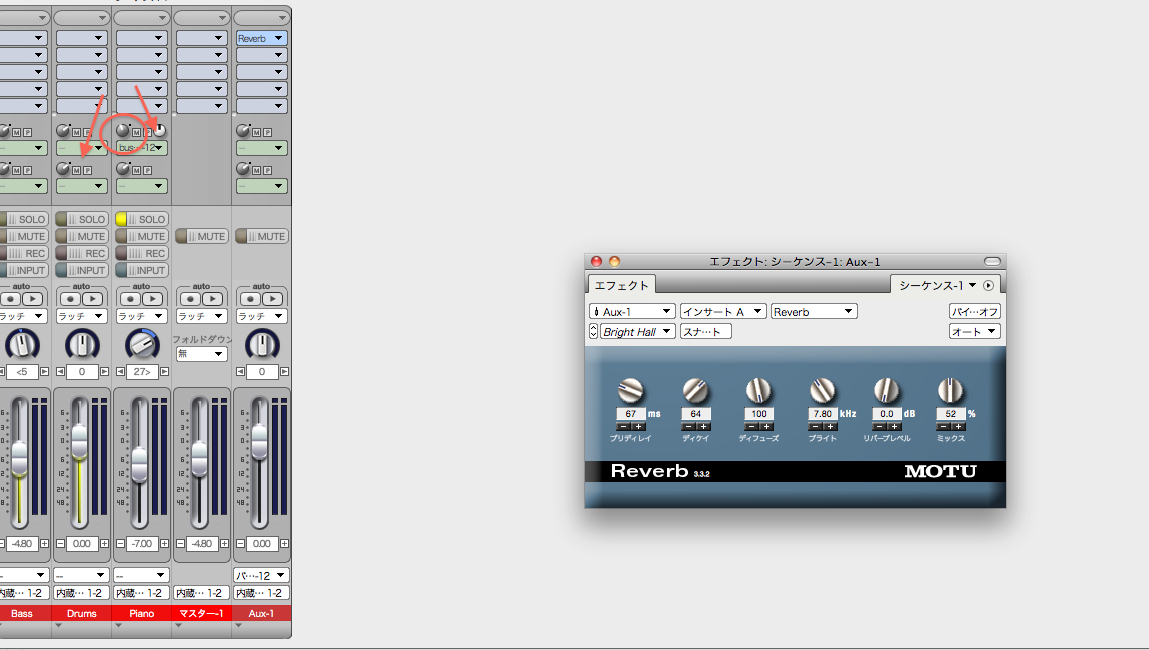Increase the Pre-delay value with plus button
1149x650 pixels.
(638, 426)
